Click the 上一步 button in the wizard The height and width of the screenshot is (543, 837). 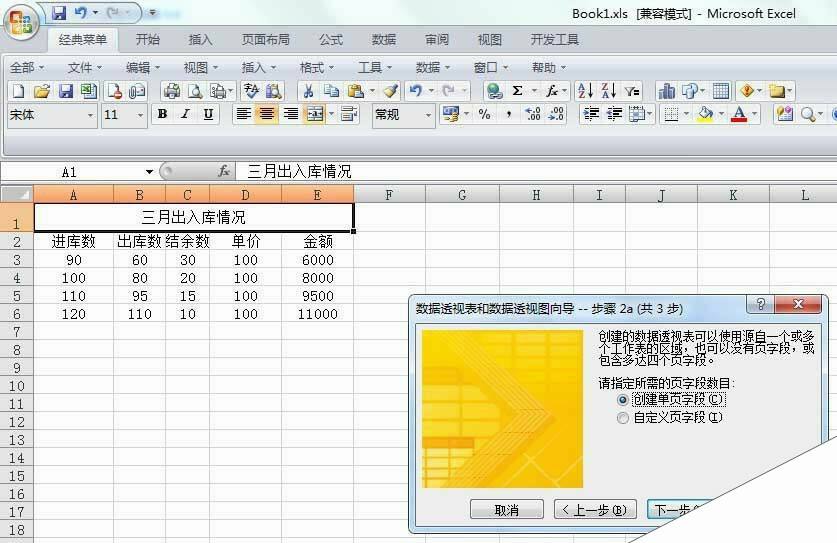pyautogui.click(x=595, y=510)
